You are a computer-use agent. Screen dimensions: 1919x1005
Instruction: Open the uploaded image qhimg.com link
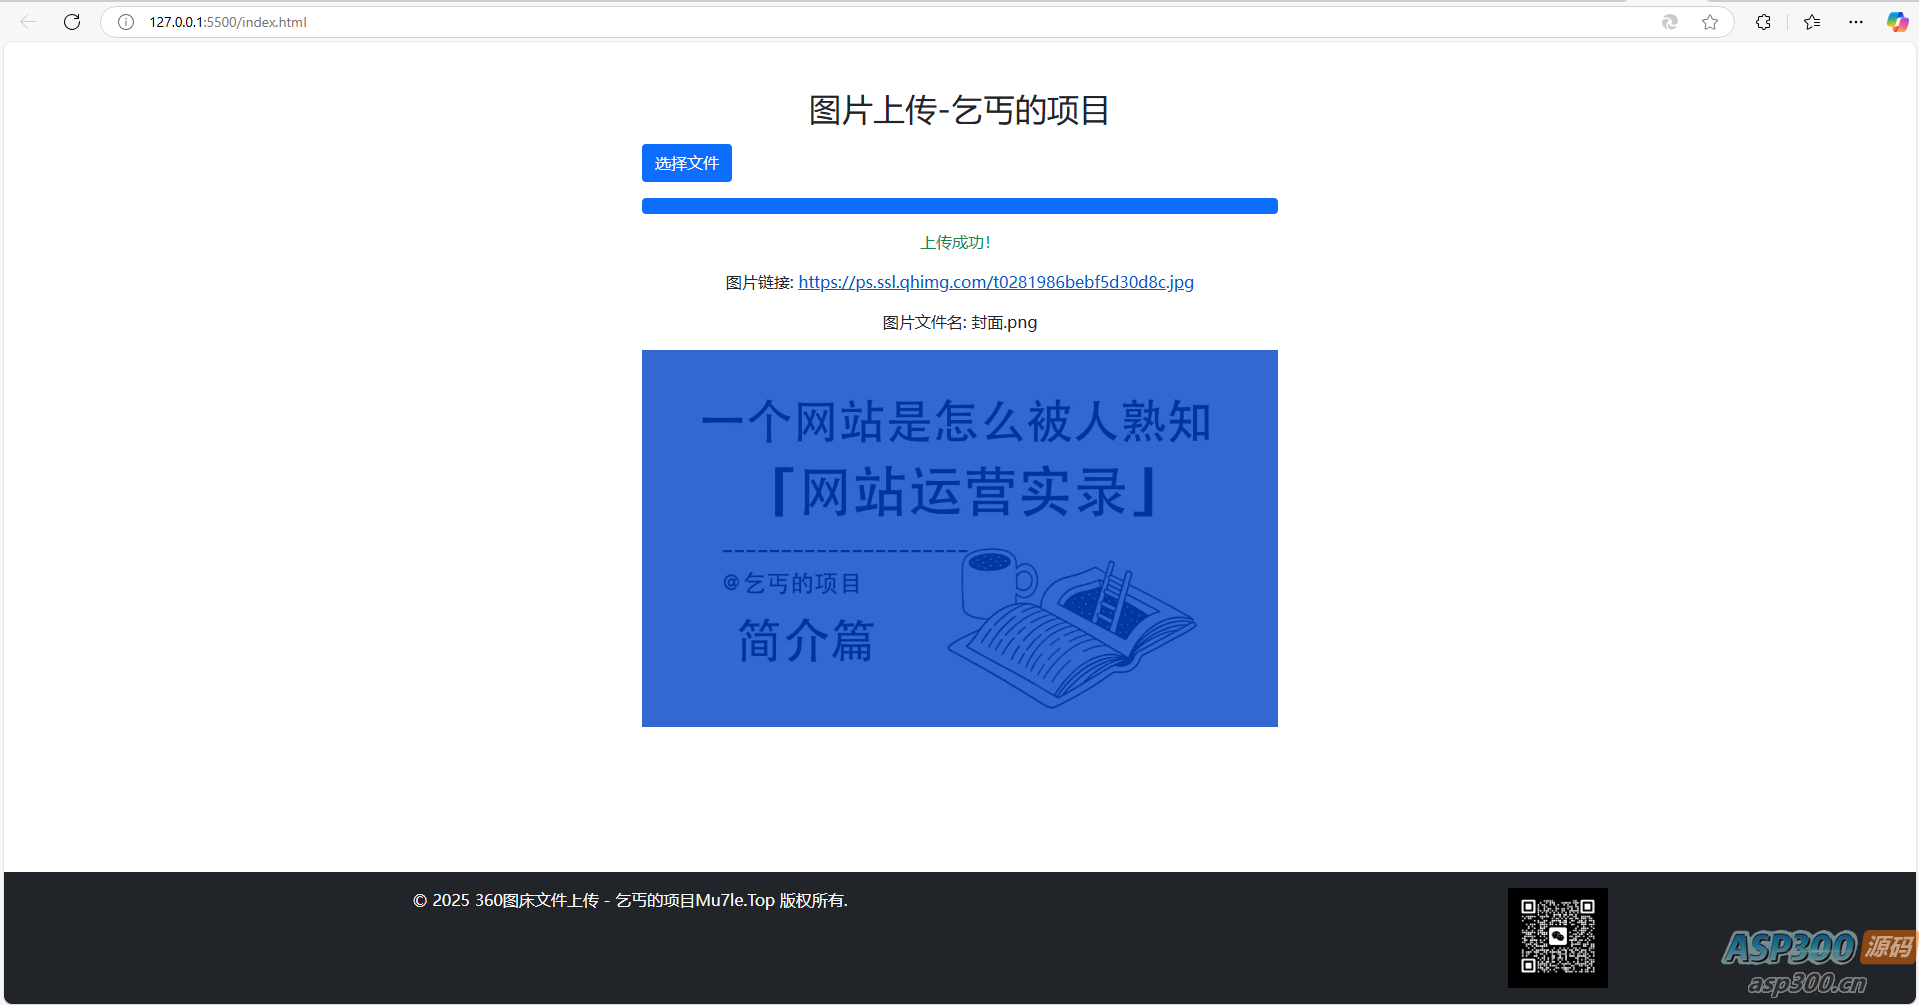tap(996, 282)
